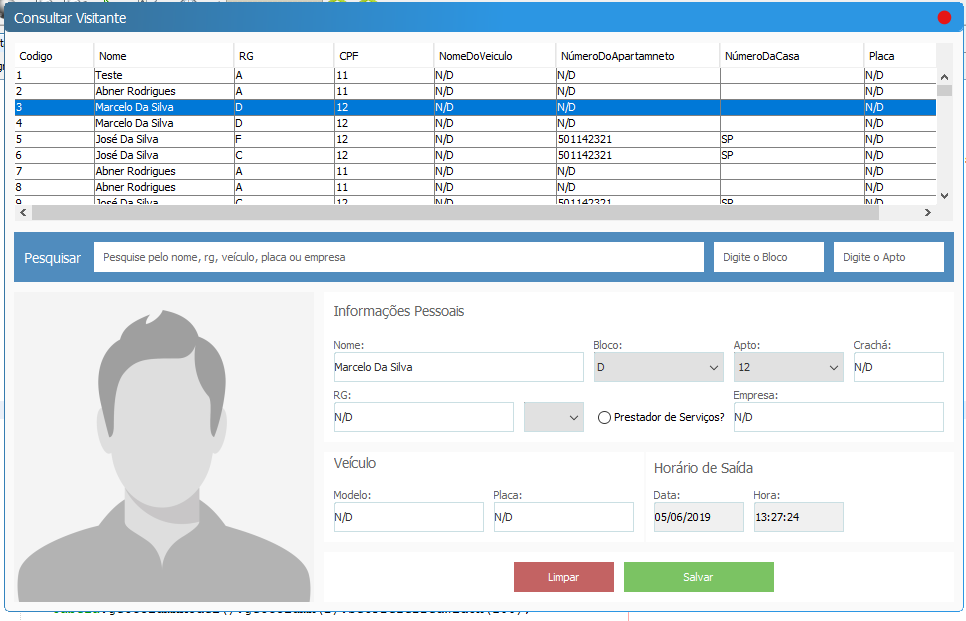
Task: Click the Placa column header
Action: pyautogui.click(x=898, y=56)
